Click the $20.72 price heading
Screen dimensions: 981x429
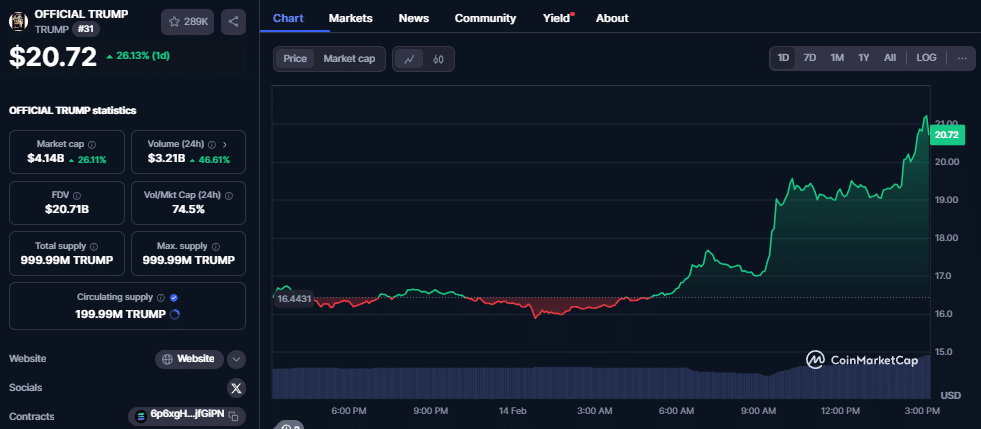click(x=53, y=57)
